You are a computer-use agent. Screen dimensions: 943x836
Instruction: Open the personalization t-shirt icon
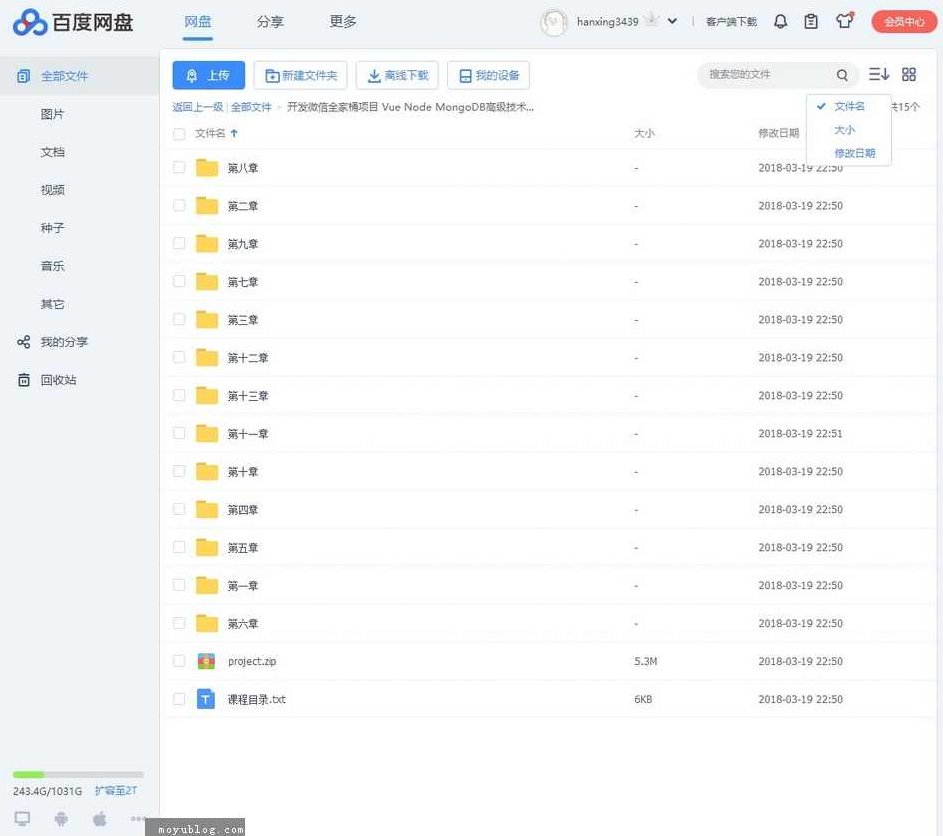pyautogui.click(x=845, y=21)
